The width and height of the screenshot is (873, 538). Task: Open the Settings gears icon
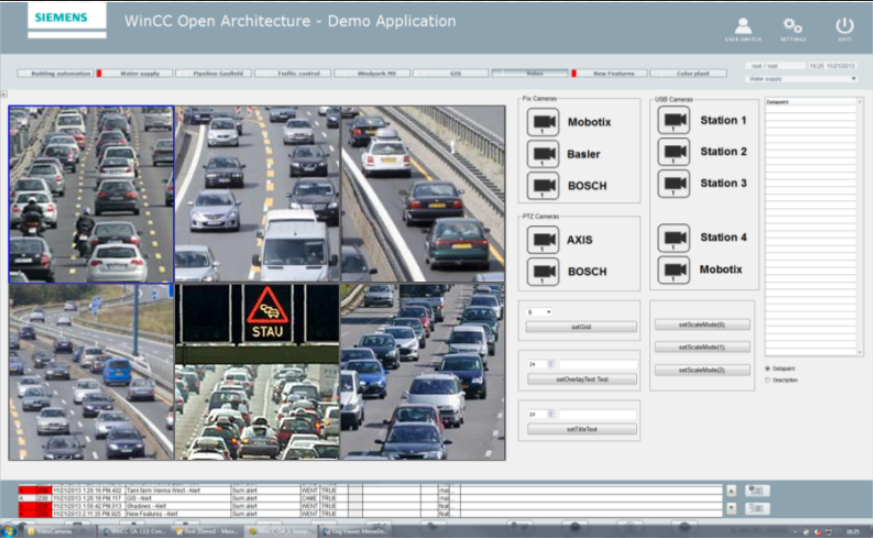792,28
